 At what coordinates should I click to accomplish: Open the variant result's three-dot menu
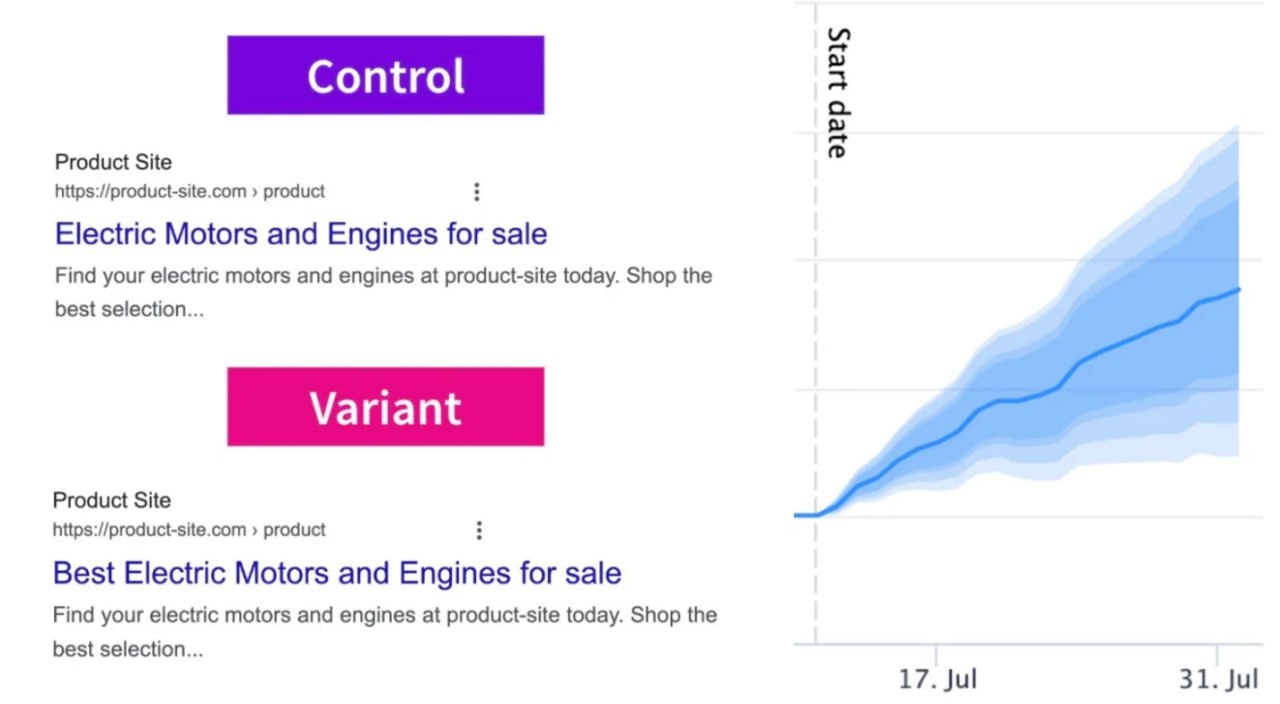point(479,530)
